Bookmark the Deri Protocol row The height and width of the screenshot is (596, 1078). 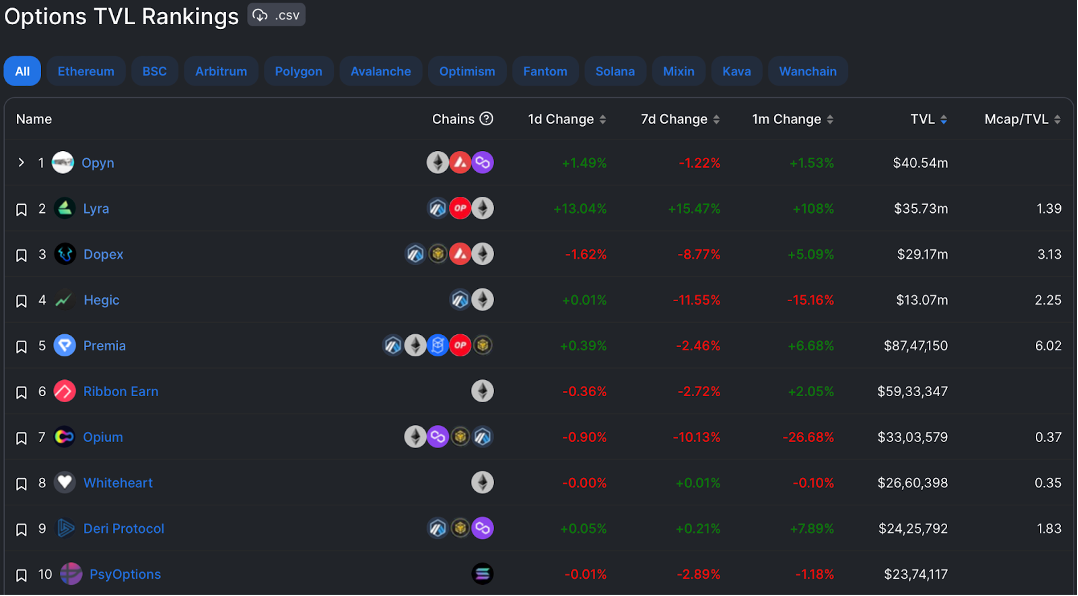coord(21,529)
